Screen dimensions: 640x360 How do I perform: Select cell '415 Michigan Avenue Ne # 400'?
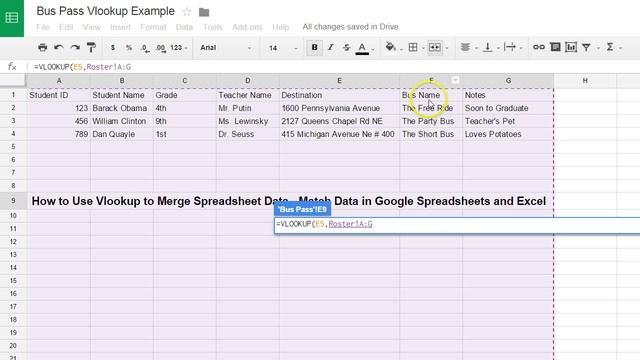[x=339, y=134]
